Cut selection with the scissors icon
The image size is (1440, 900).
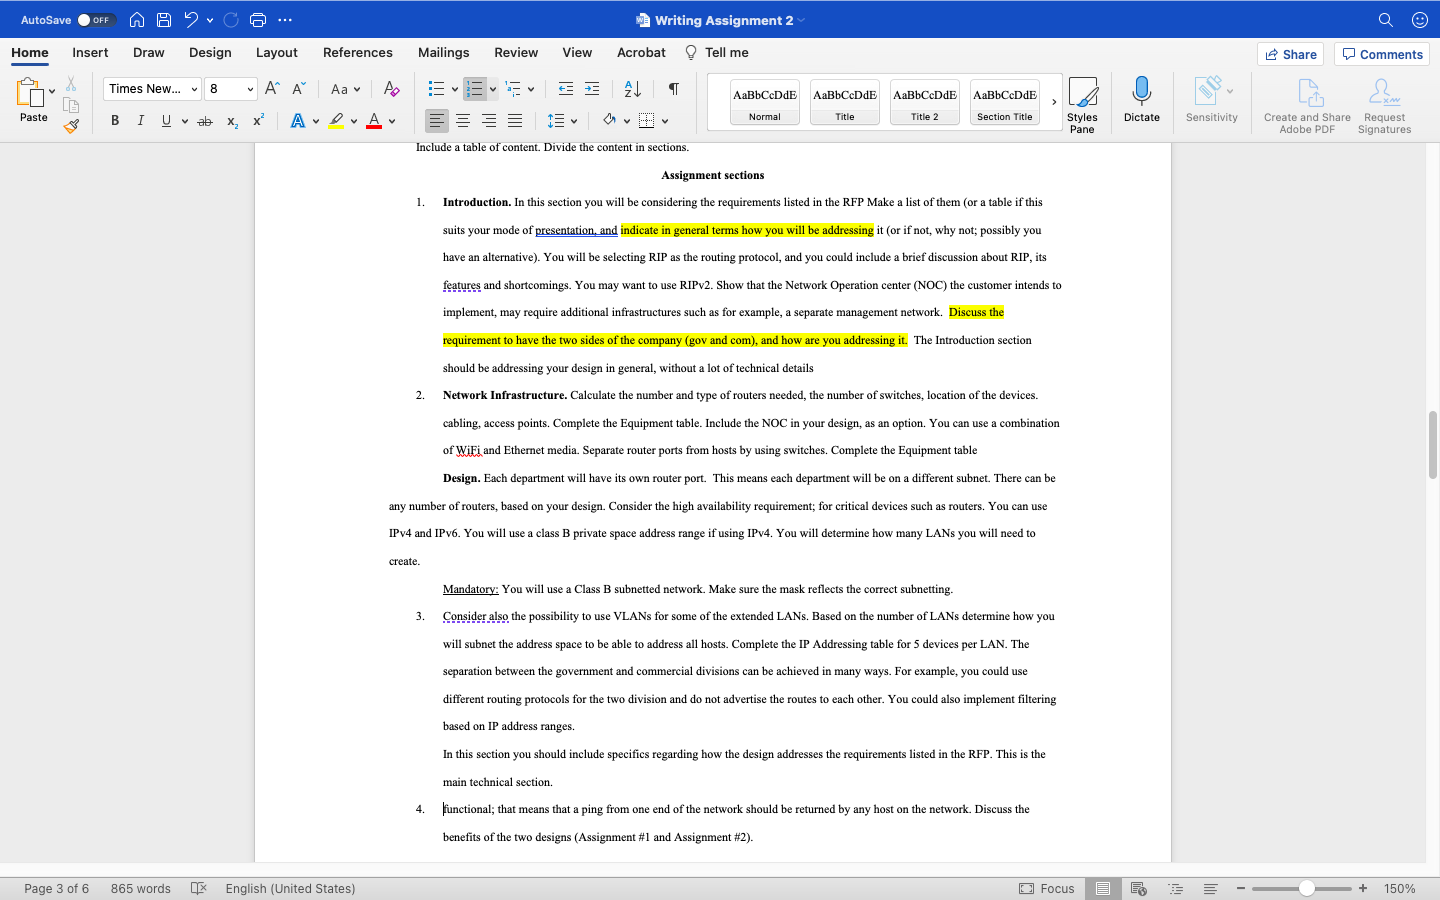click(x=71, y=84)
